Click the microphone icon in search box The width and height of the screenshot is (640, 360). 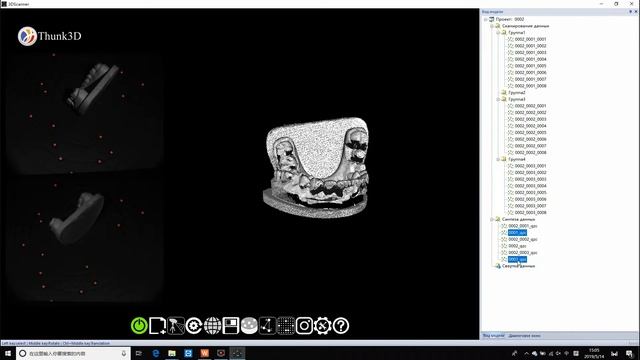[124, 353]
